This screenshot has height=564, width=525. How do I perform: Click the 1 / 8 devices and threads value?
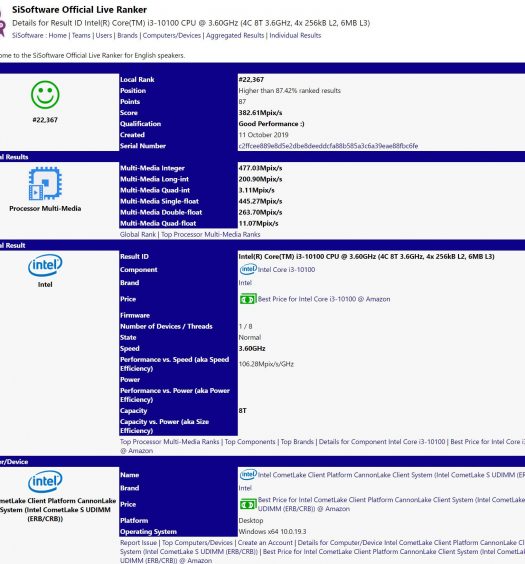245,326
